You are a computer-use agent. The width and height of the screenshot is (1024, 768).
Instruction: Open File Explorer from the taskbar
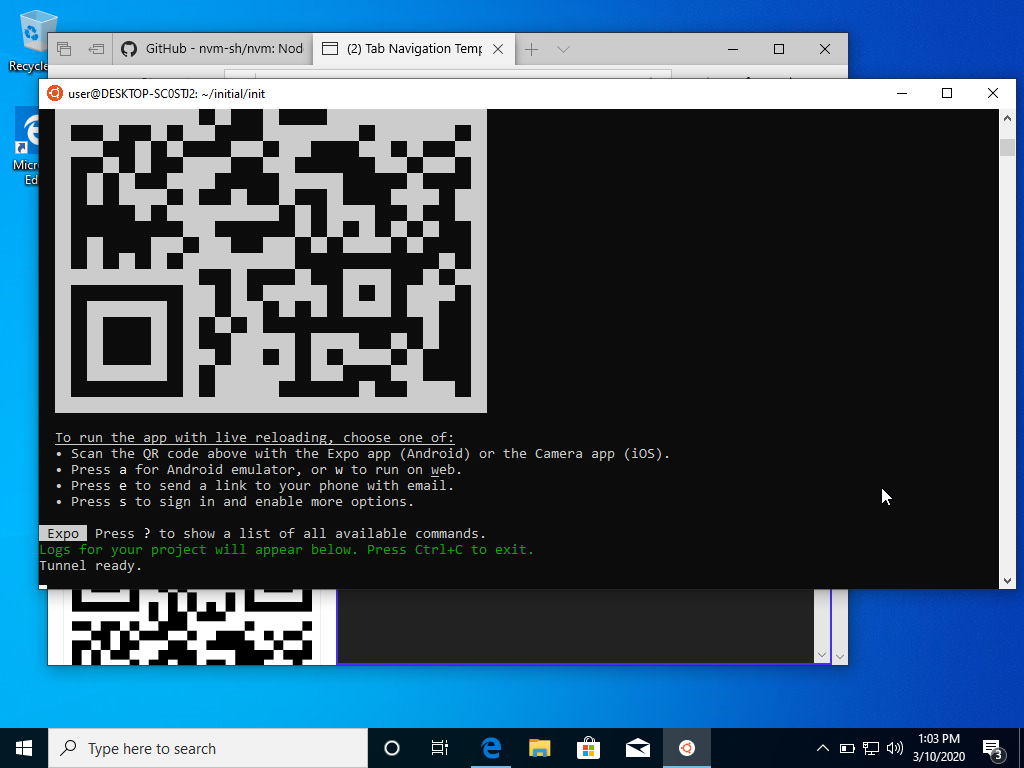coord(539,748)
